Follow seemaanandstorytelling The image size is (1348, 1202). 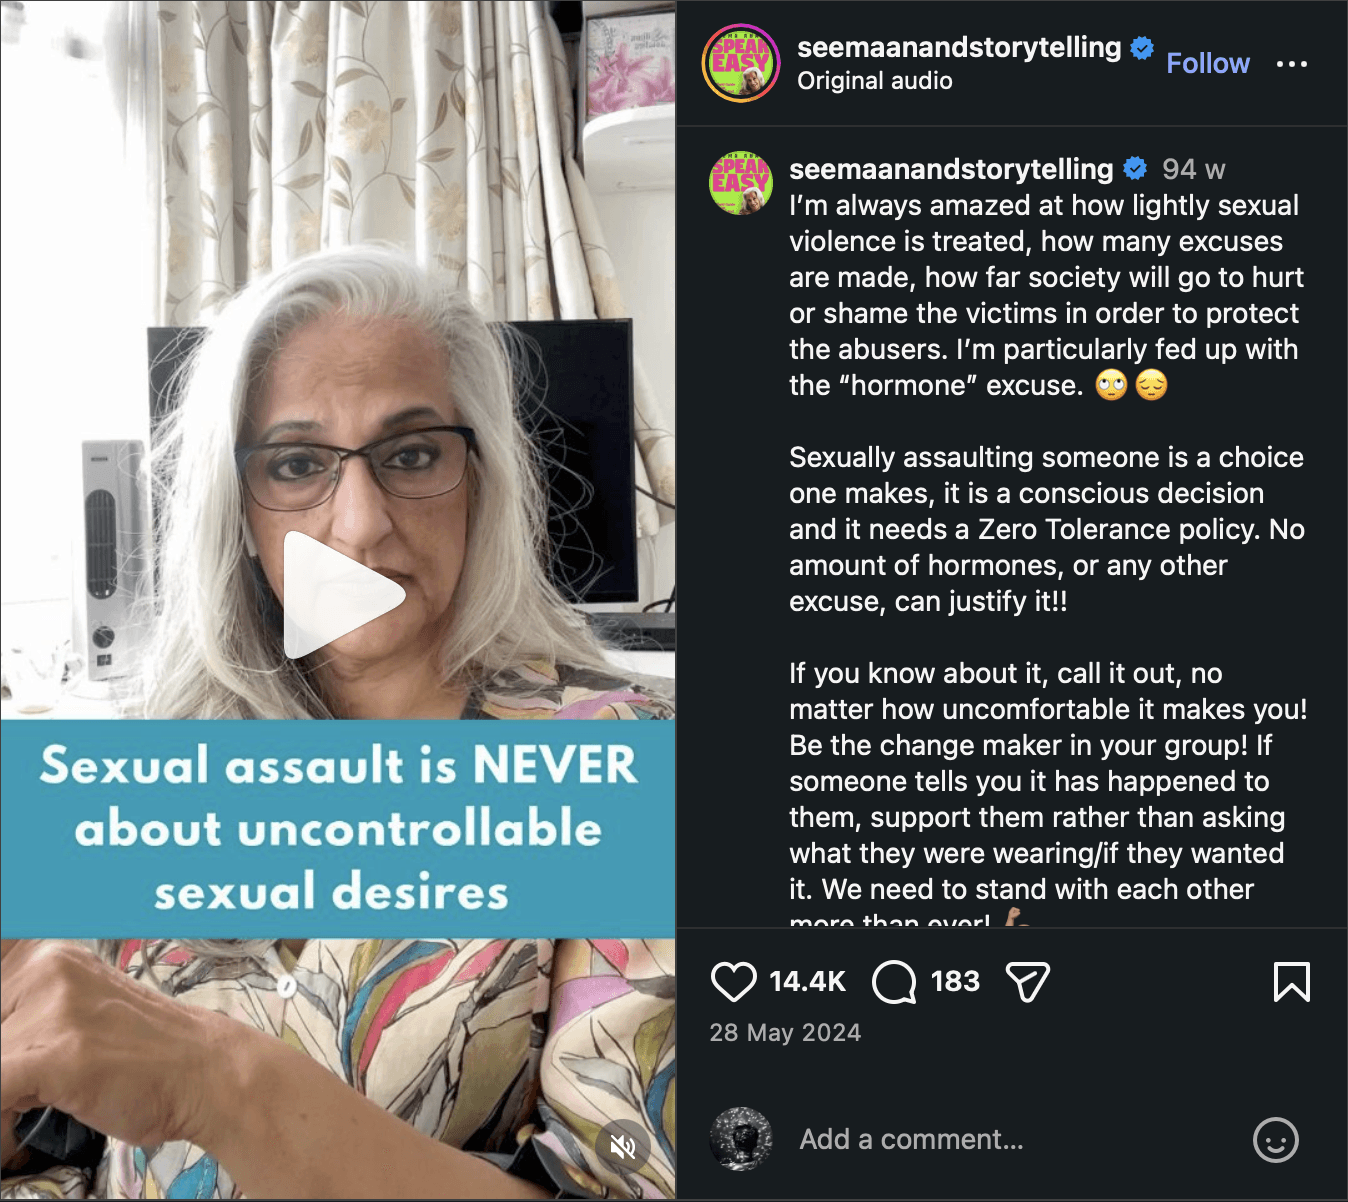(x=1208, y=64)
